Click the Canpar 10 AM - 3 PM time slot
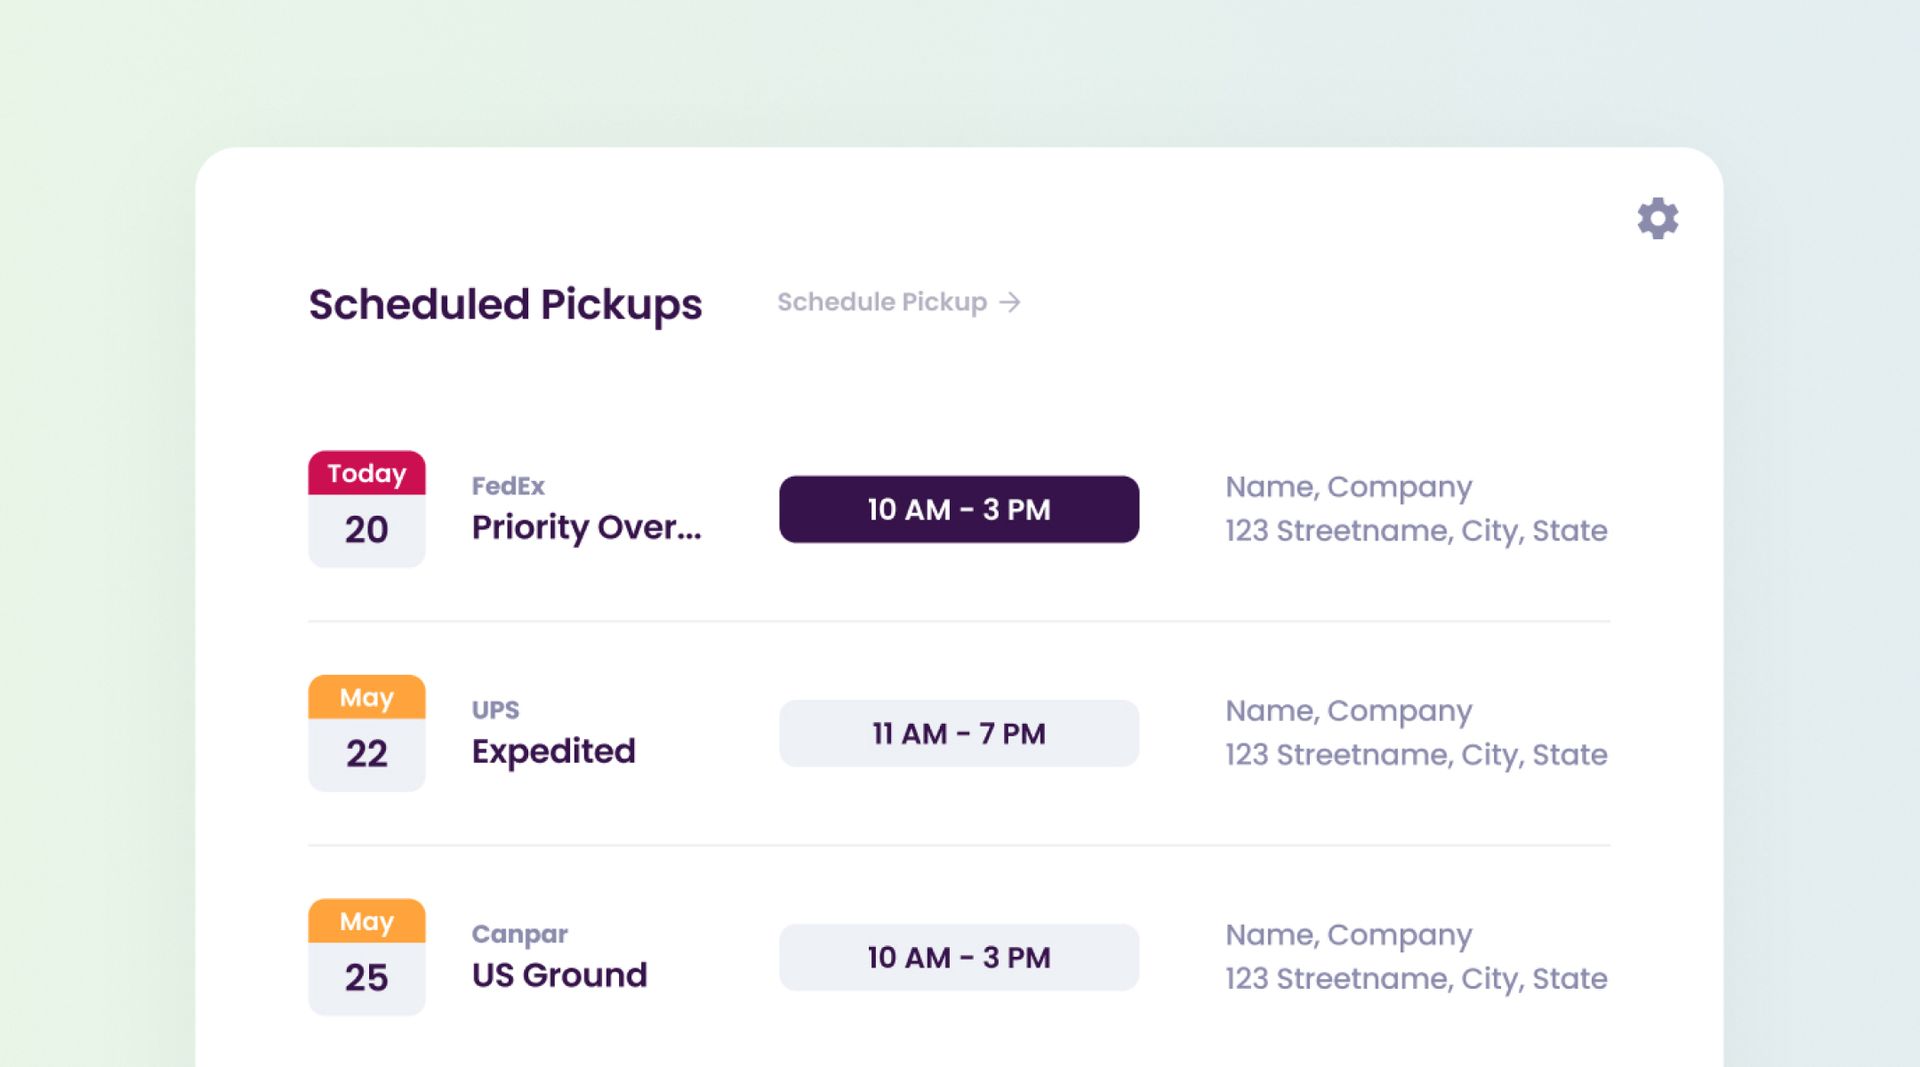 click(x=958, y=957)
